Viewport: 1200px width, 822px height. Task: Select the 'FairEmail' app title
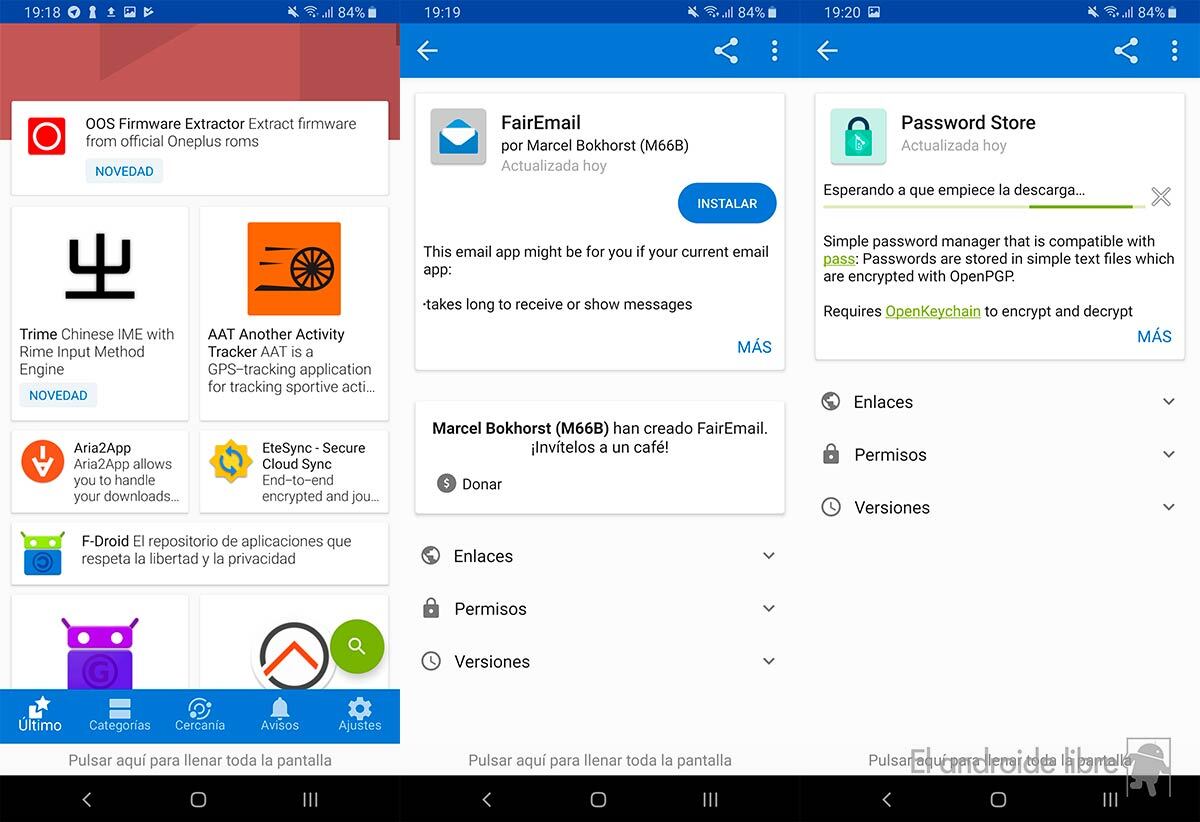click(541, 122)
